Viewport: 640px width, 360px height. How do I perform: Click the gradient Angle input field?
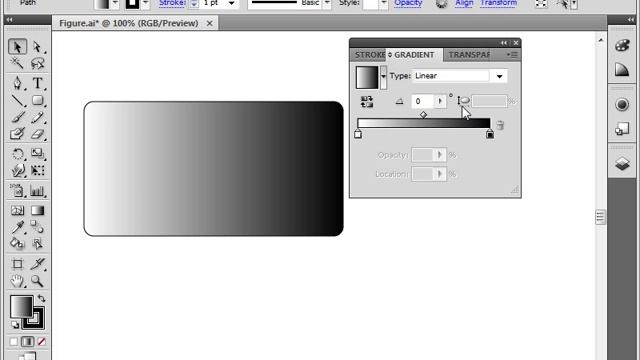(422, 101)
